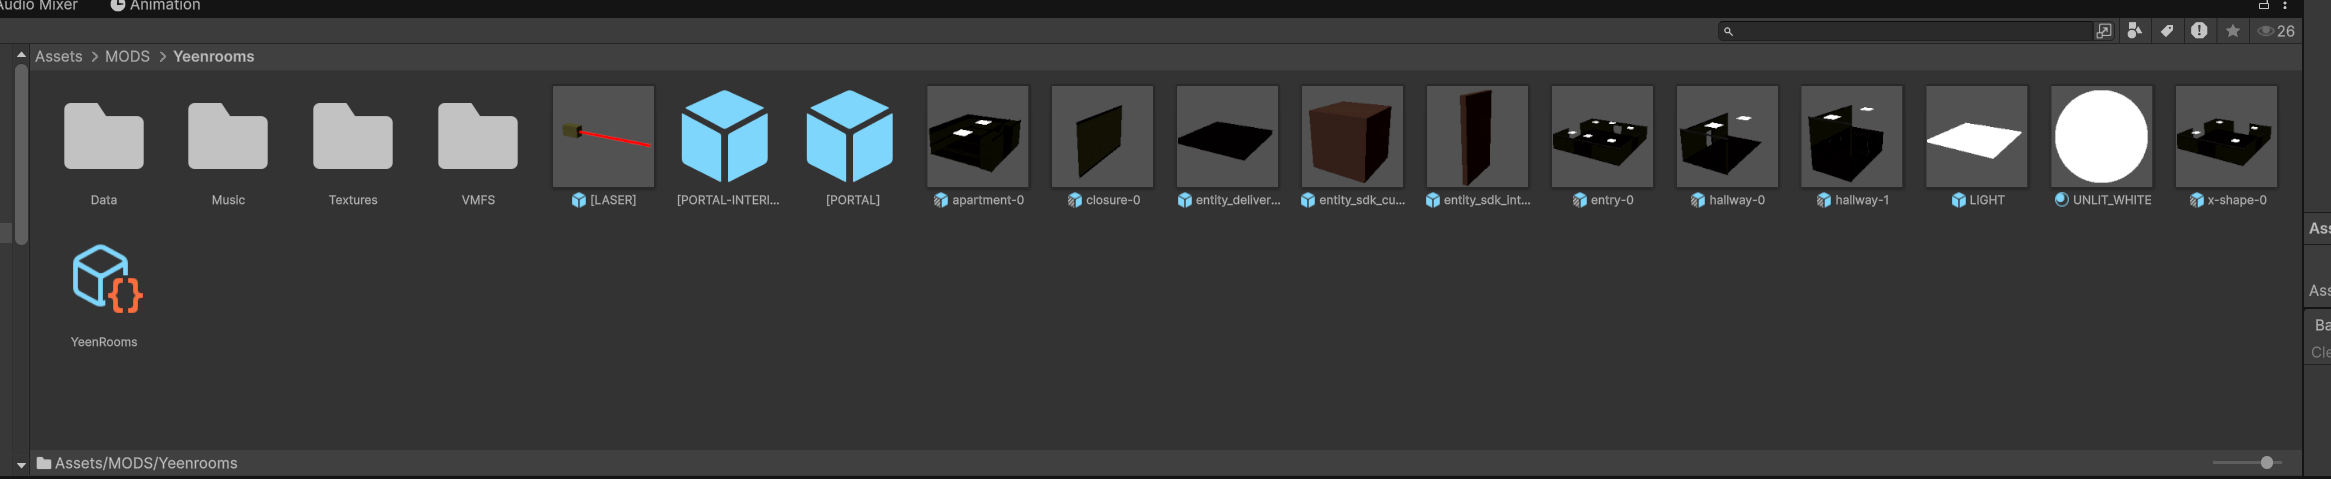
Task: Toggle hidden packages visibility eye showing 26
Action: [2276, 31]
